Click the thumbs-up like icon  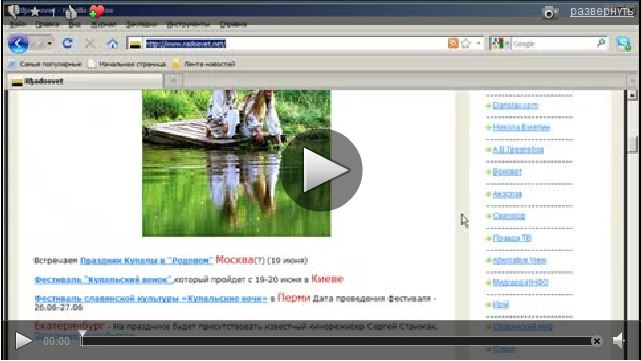tap(71, 12)
